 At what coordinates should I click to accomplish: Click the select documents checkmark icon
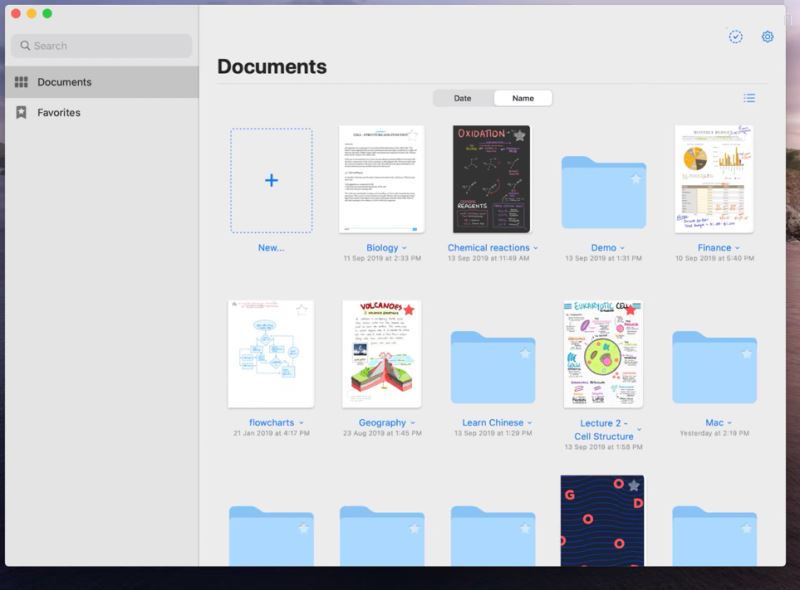(735, 37)
